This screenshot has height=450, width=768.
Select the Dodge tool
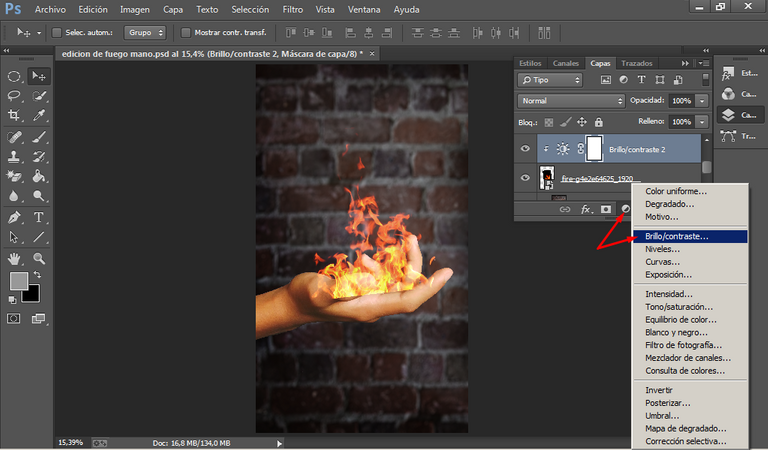tap(39, 196)
